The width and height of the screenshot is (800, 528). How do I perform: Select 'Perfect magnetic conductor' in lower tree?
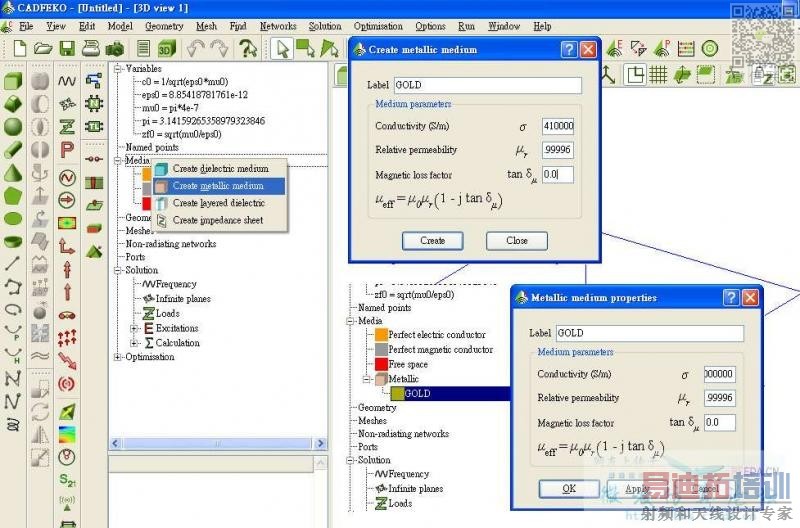(441, 349)
